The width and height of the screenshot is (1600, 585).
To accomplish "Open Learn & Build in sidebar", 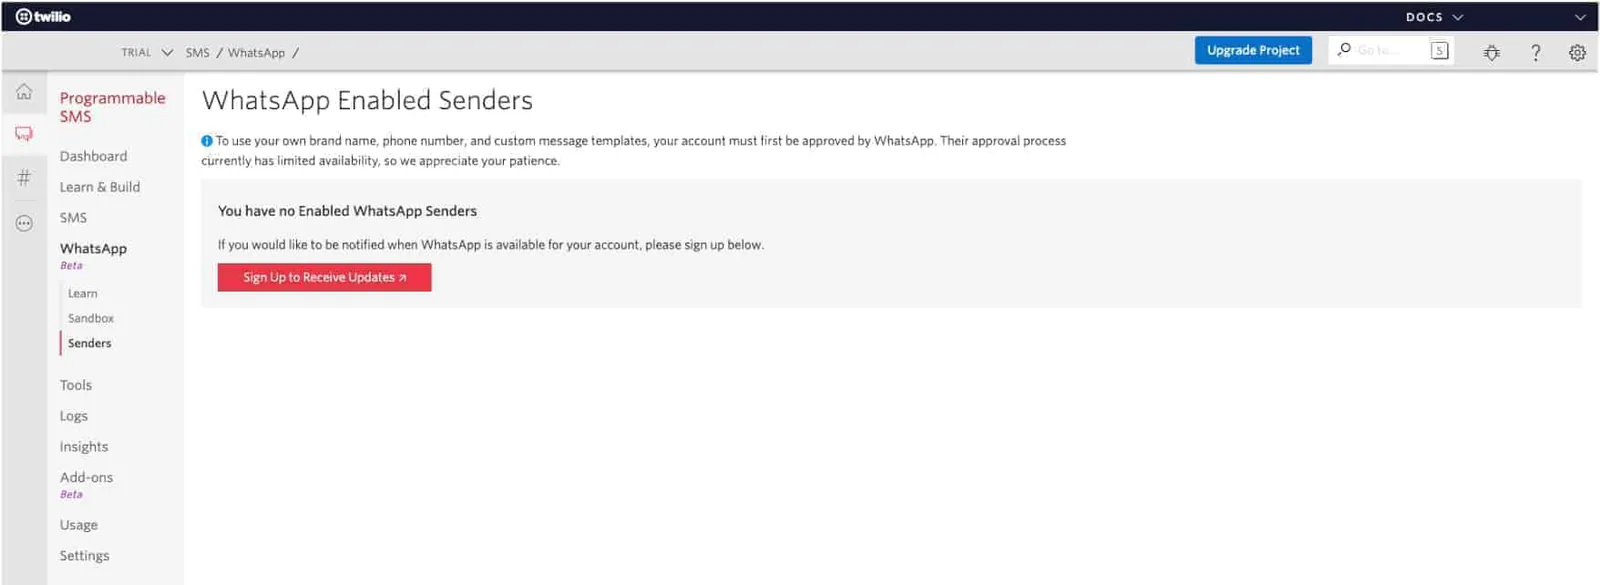I will [x=99, y=187].
